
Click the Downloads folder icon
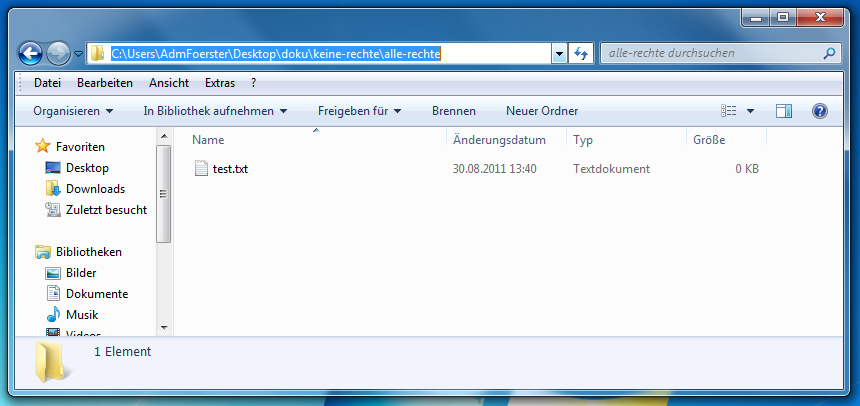point(53,189)
